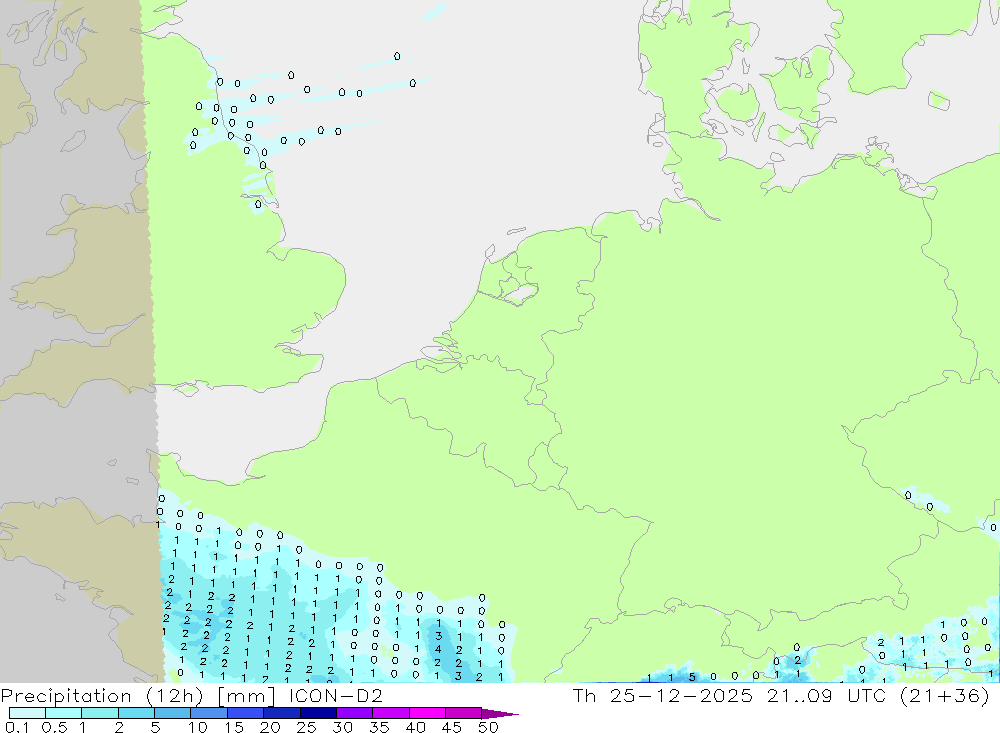Click the 5–10 mm legend color swatch

(173, 713)
